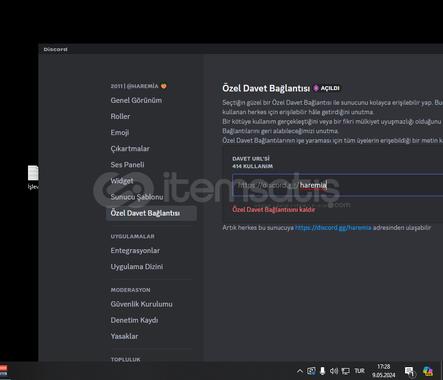Open Güvenlik Kurulumu settings page
443x380 pixels.
pos(142,304)
